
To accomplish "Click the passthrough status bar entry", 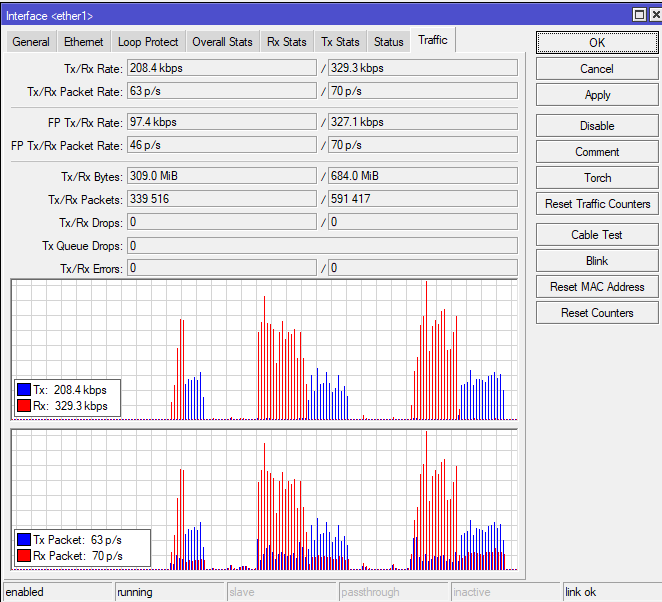I will coord(394,592).
